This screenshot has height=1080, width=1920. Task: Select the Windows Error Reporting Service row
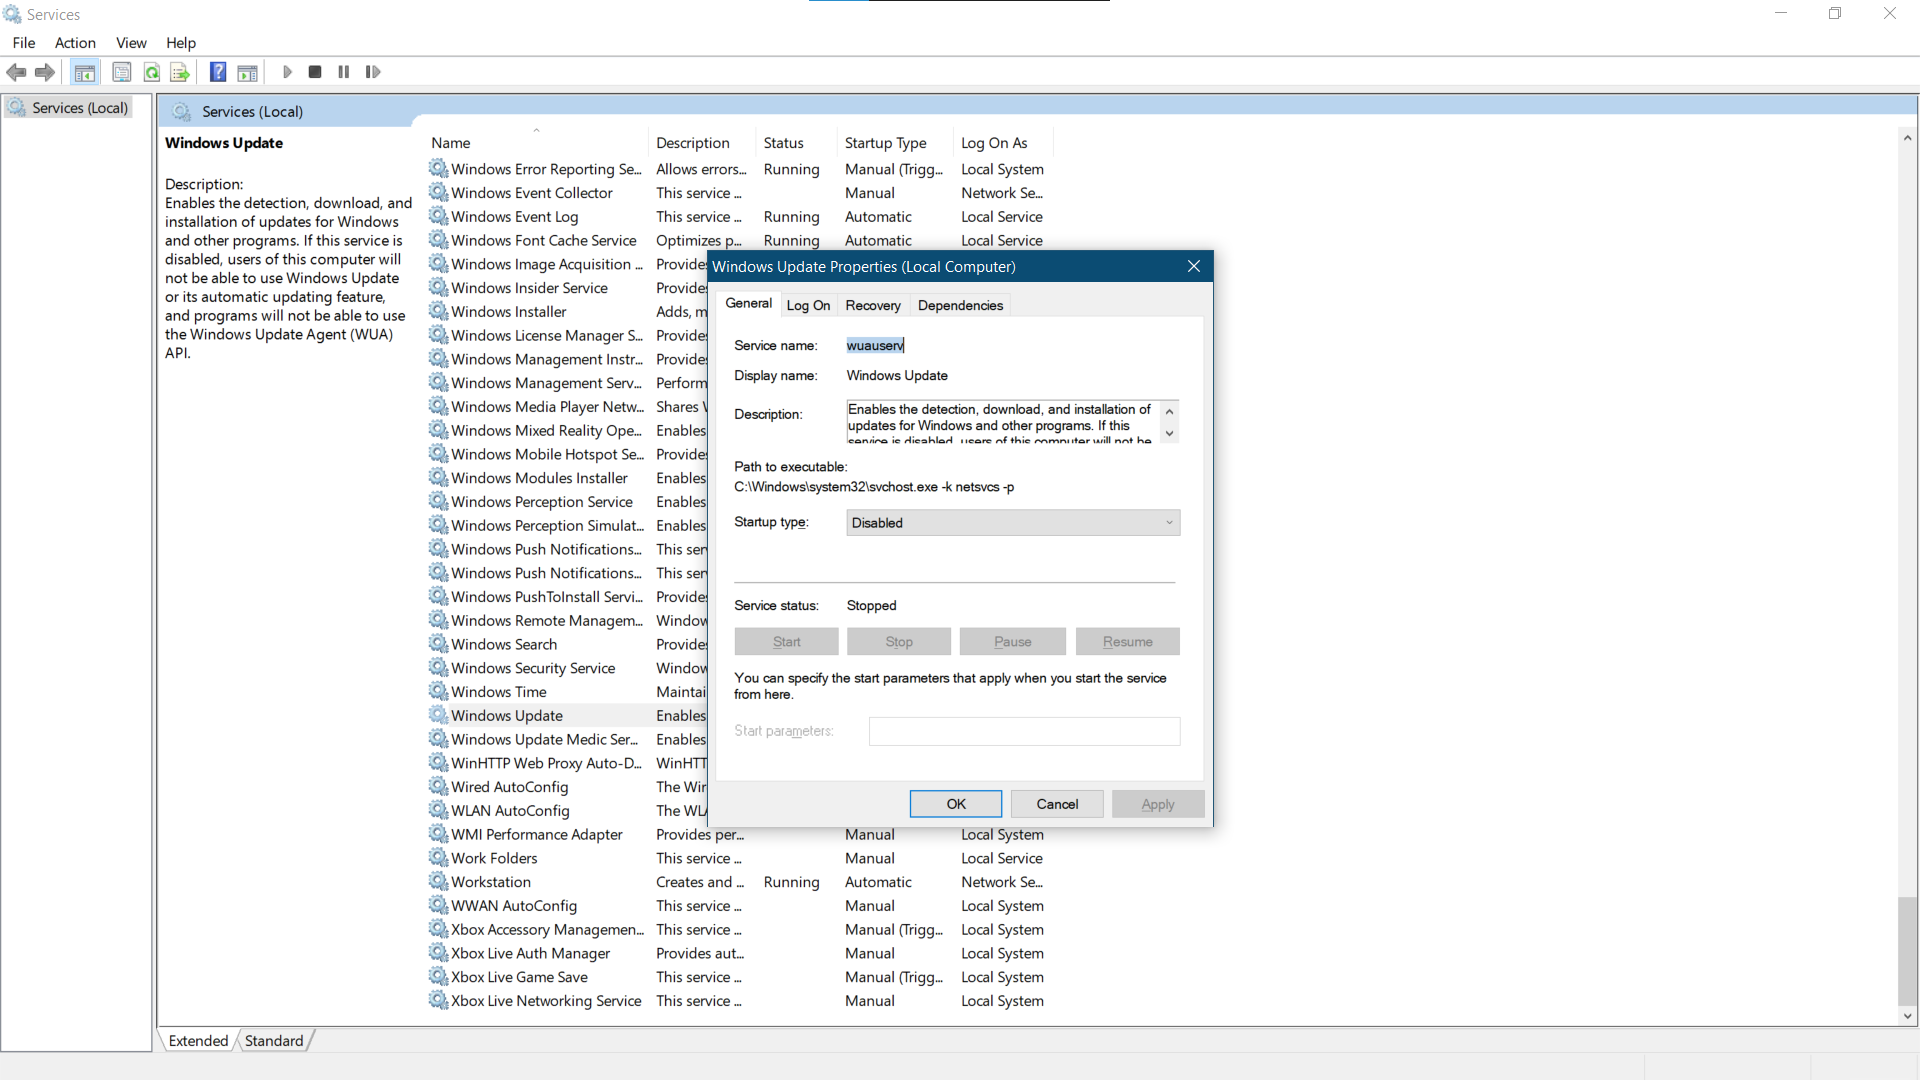(x=738, y=169)
